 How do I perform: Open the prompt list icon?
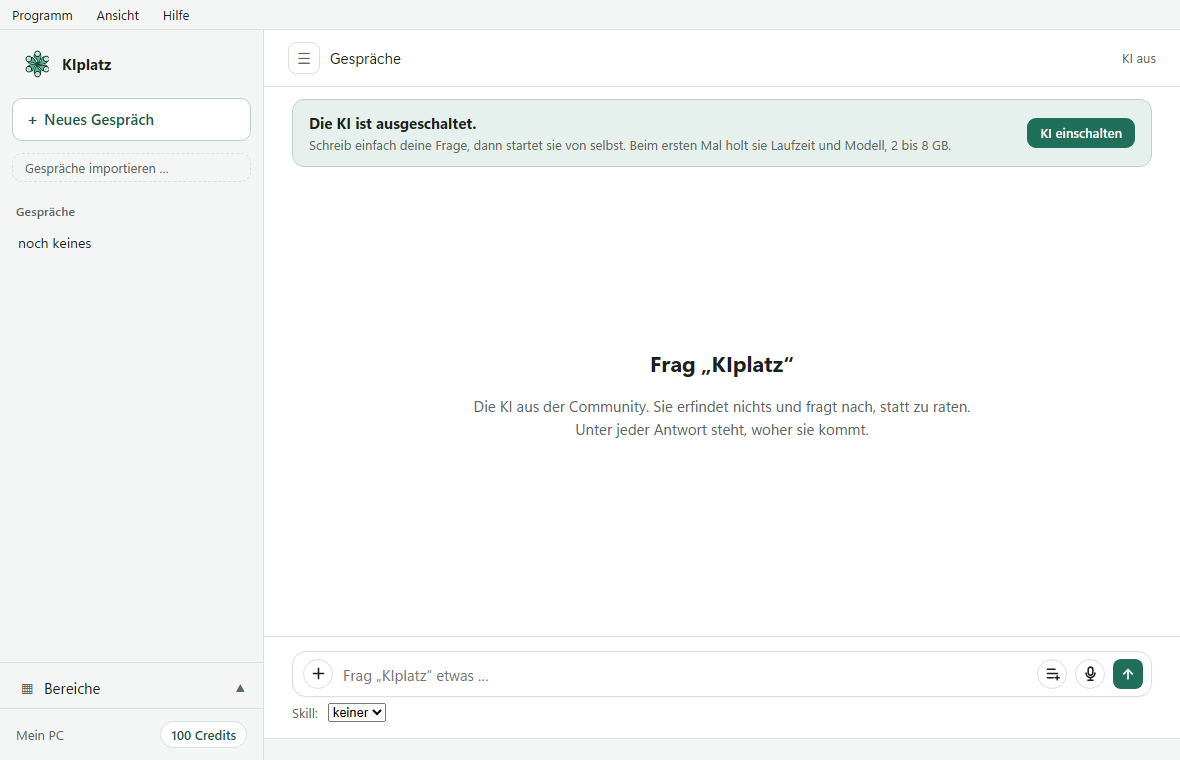click(1052, 674)
